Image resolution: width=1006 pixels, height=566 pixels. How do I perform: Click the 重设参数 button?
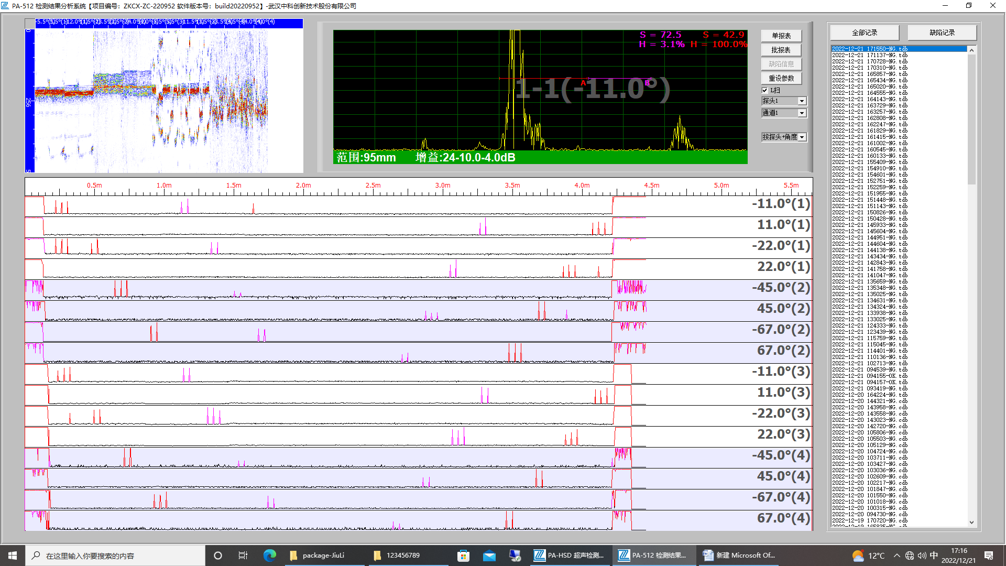(781, 78)
